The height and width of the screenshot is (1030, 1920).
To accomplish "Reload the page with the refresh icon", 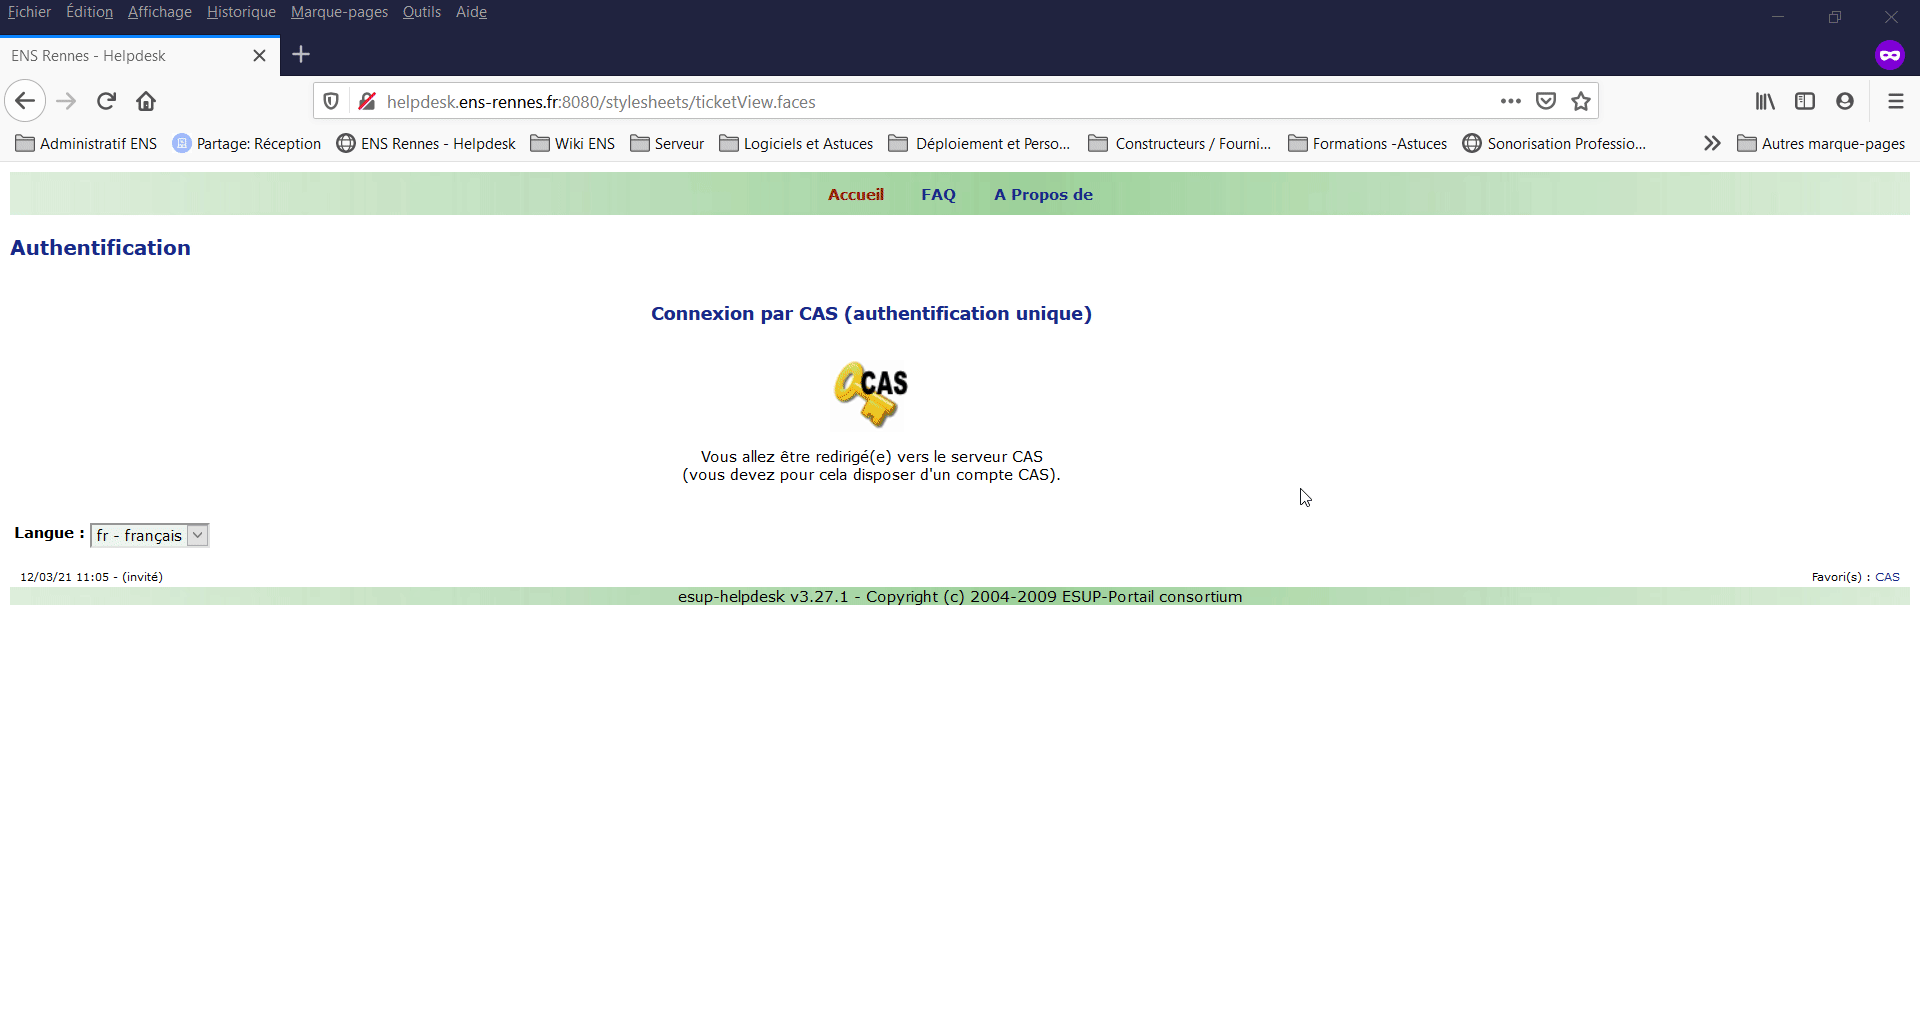I will pos(107,101).
